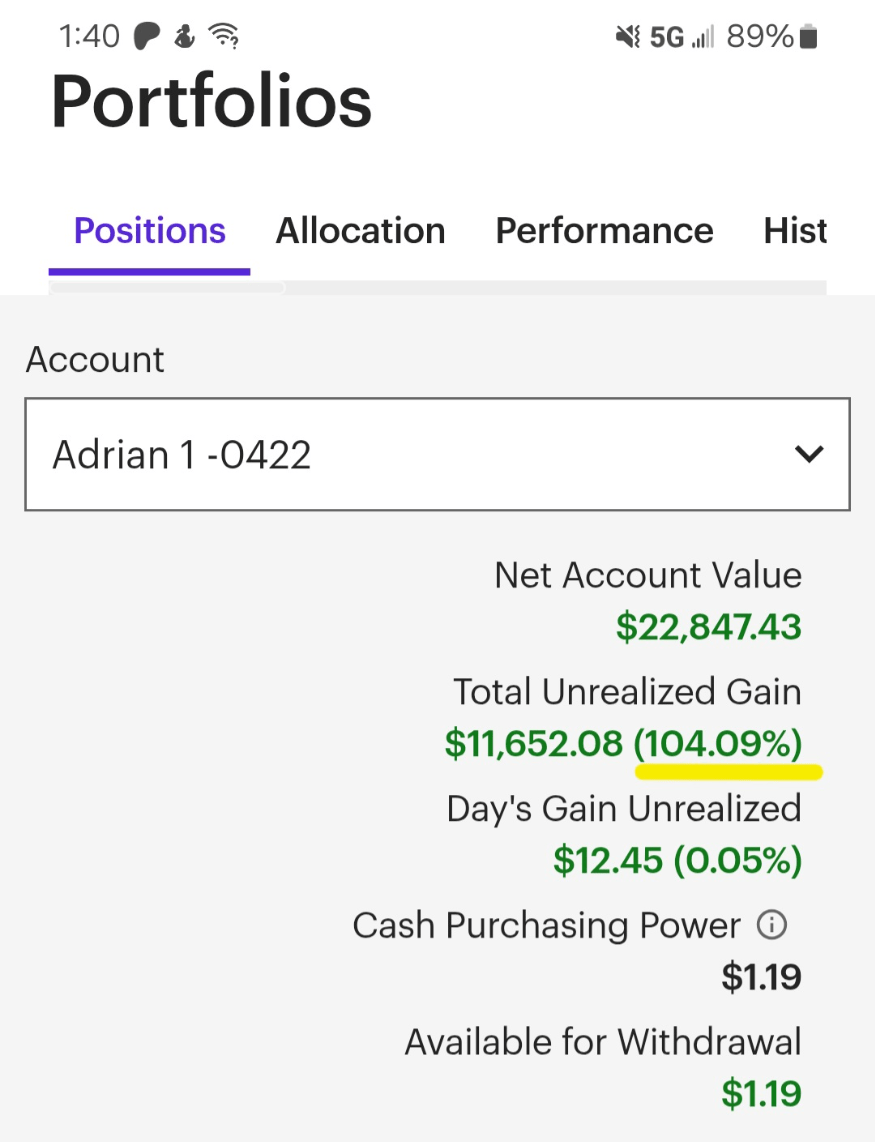
Task: Tap the battery icon in status bar
Action: (809, 36)
